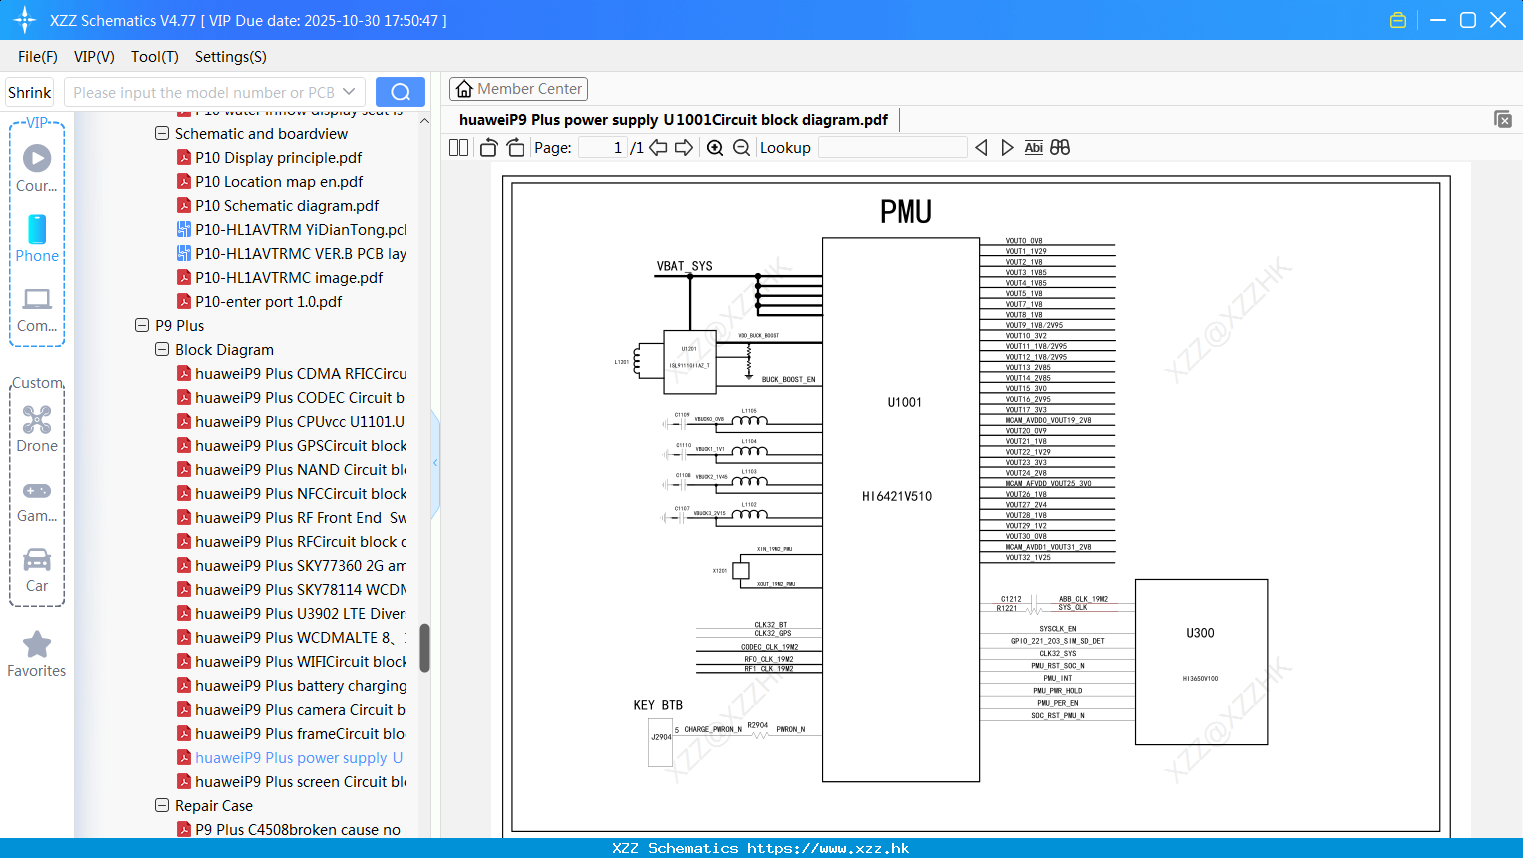
Task: Click the Lookup text field
Action: click(x=892, y=147)
